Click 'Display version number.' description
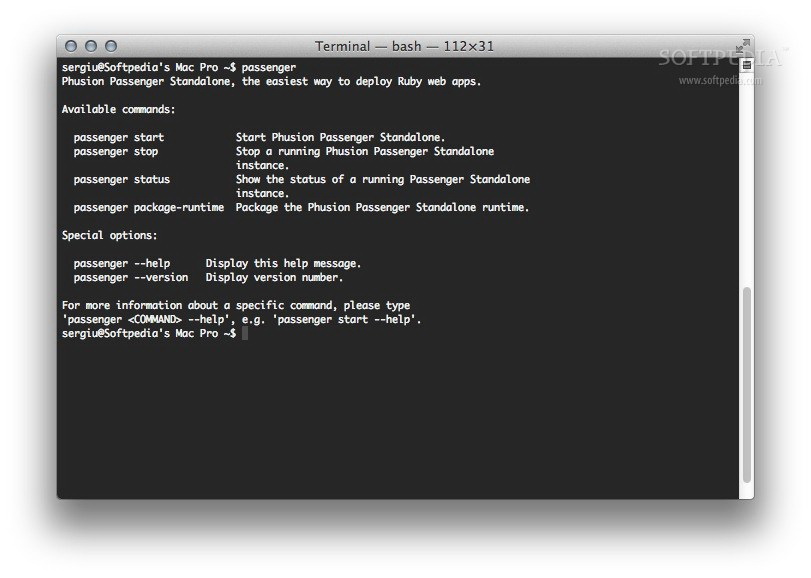 [274, 277]
